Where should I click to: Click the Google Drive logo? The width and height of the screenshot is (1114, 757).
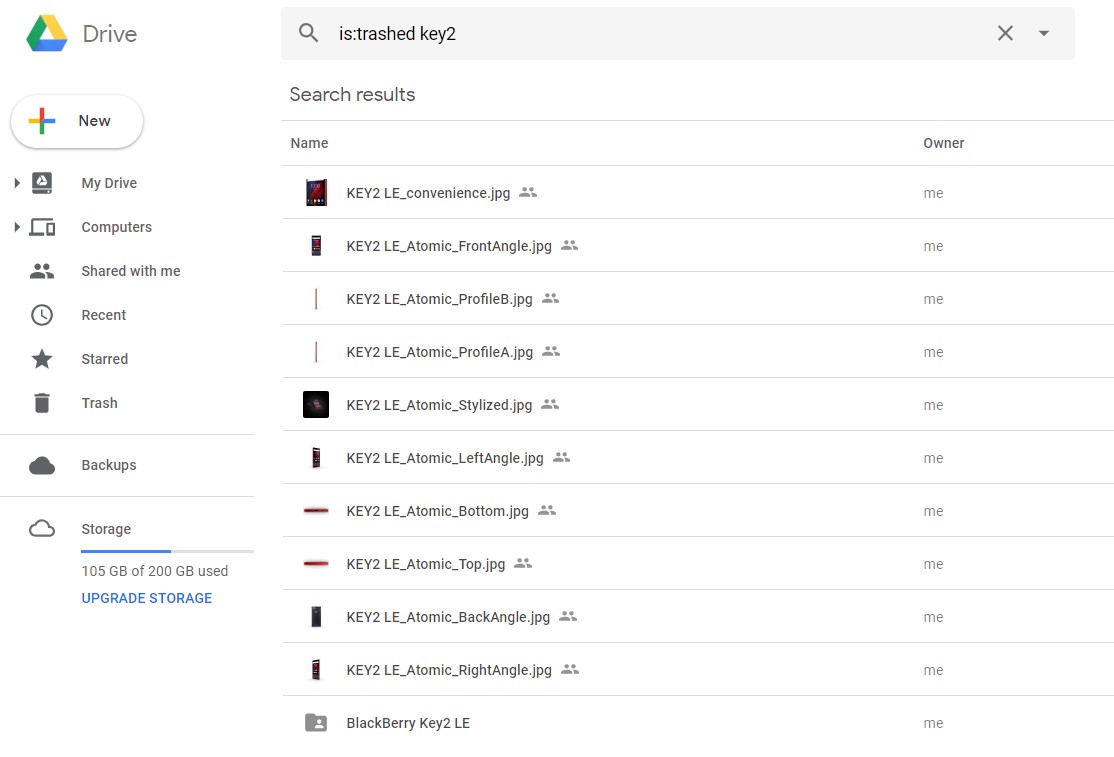(x=47, y=34)
